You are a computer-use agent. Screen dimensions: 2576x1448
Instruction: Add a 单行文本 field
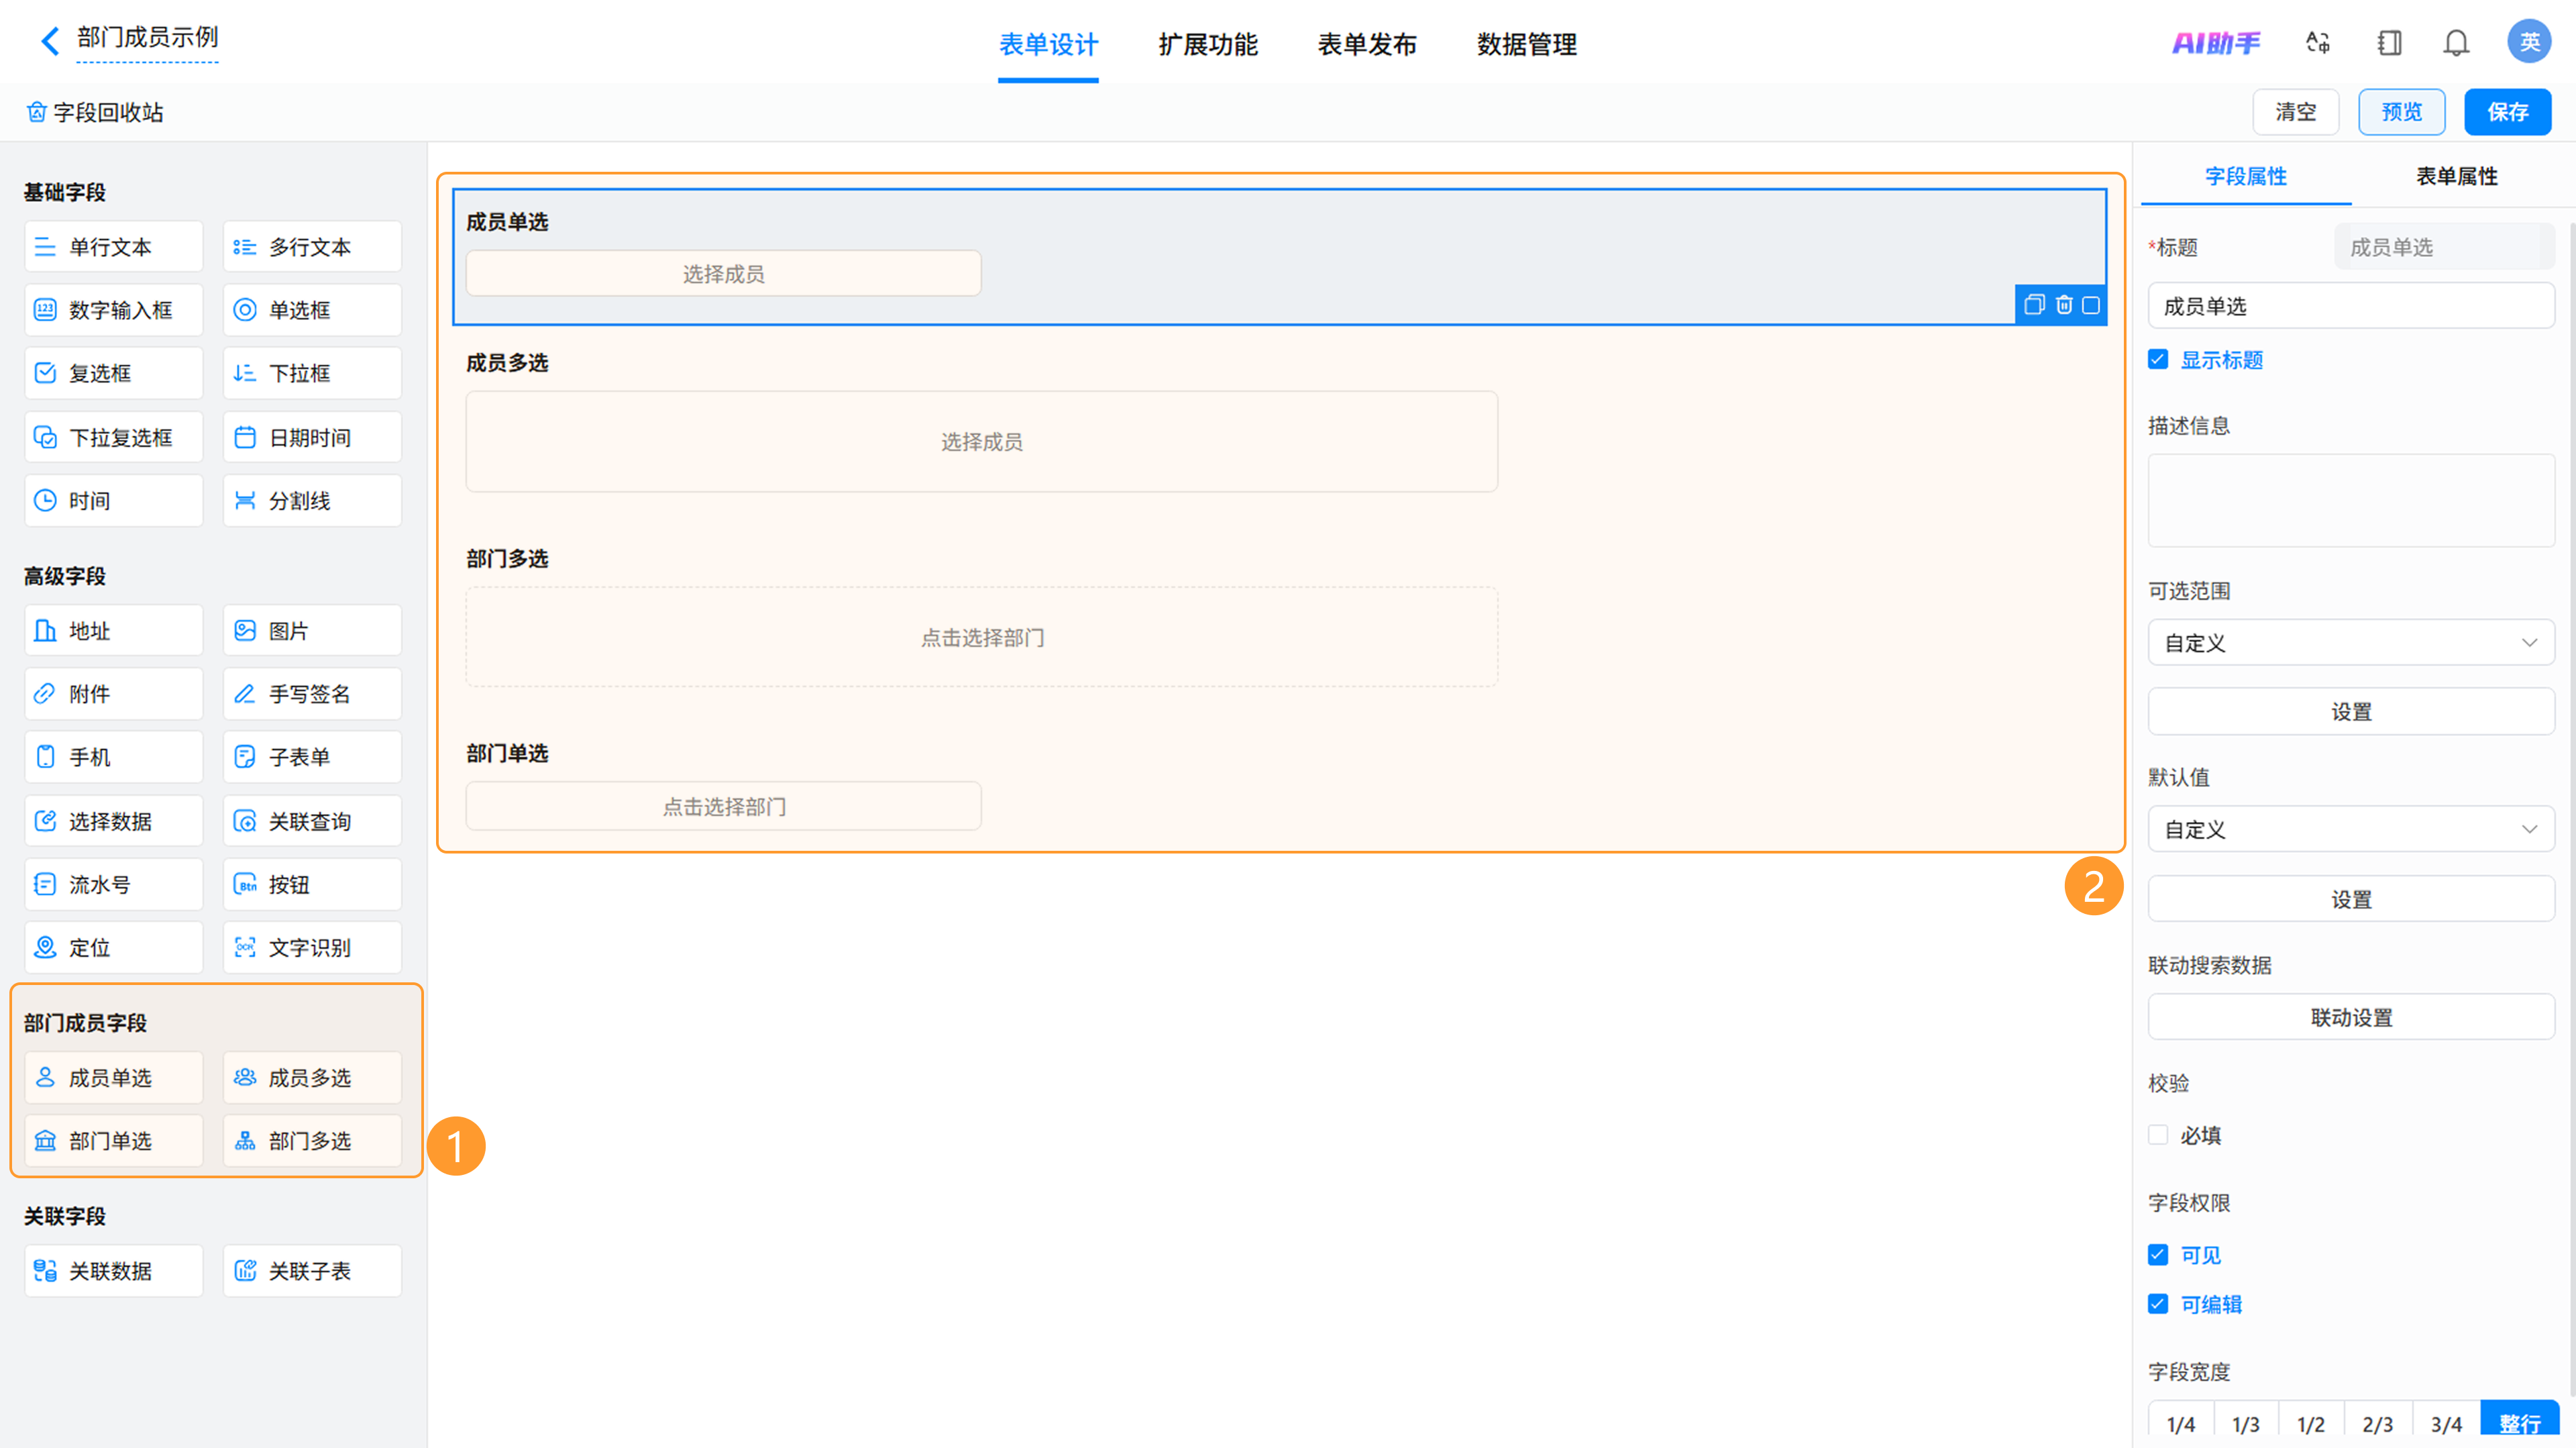click(x=113, y=247)
